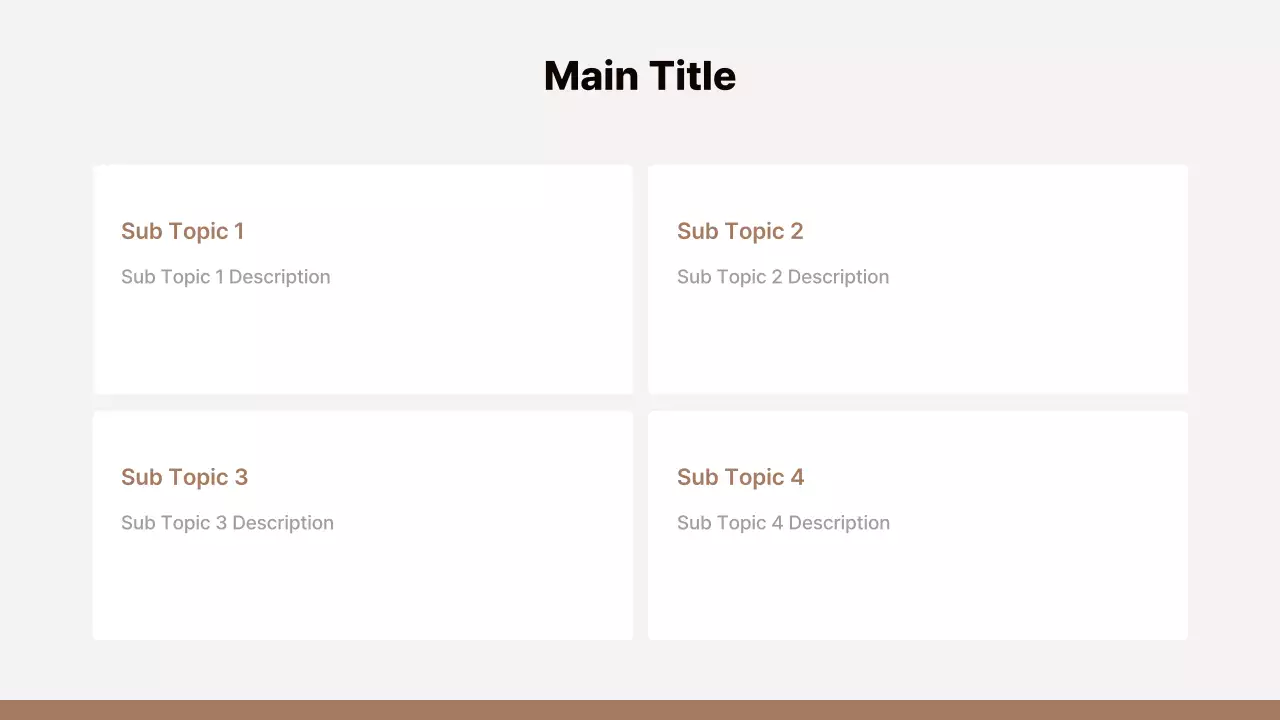The height and width of the screenshot is (720, 1280).
Task: Click the digit "3" in the third card heading
Action: pyautogui.click(x=241, y=477)
